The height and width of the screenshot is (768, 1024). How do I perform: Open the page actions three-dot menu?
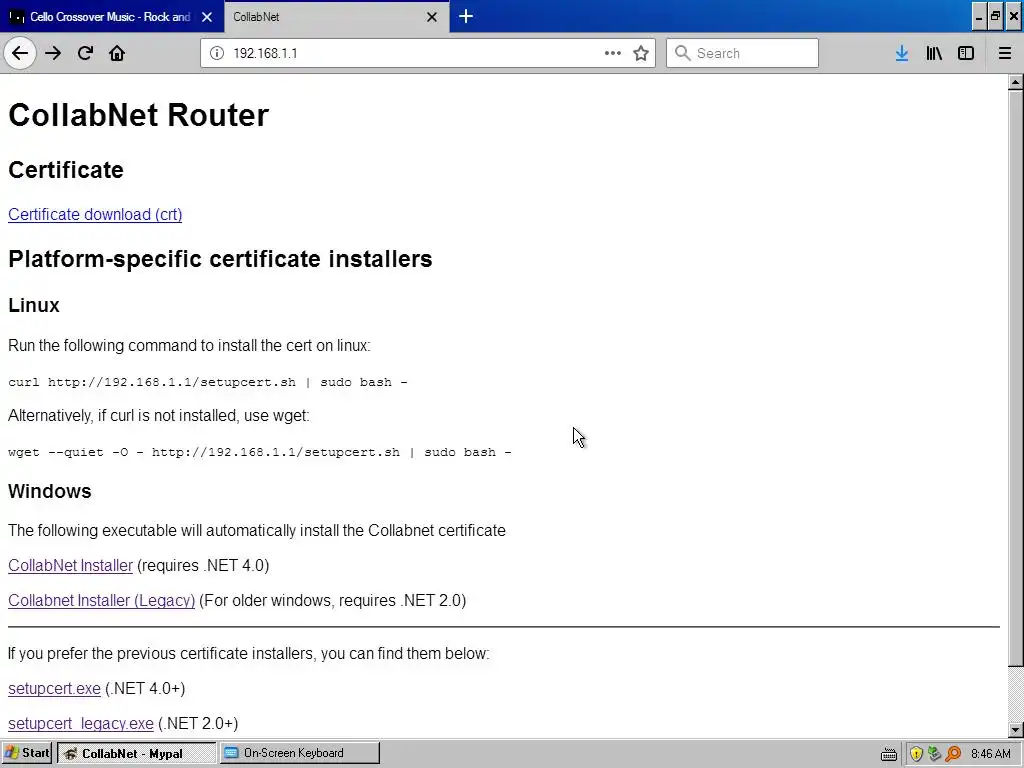point(613,53)
